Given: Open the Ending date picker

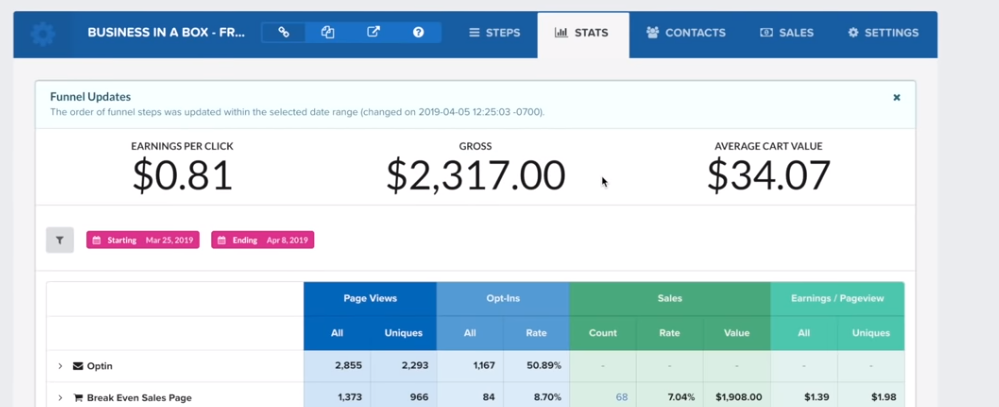Looking at the screenshot, I should (262, 240).
